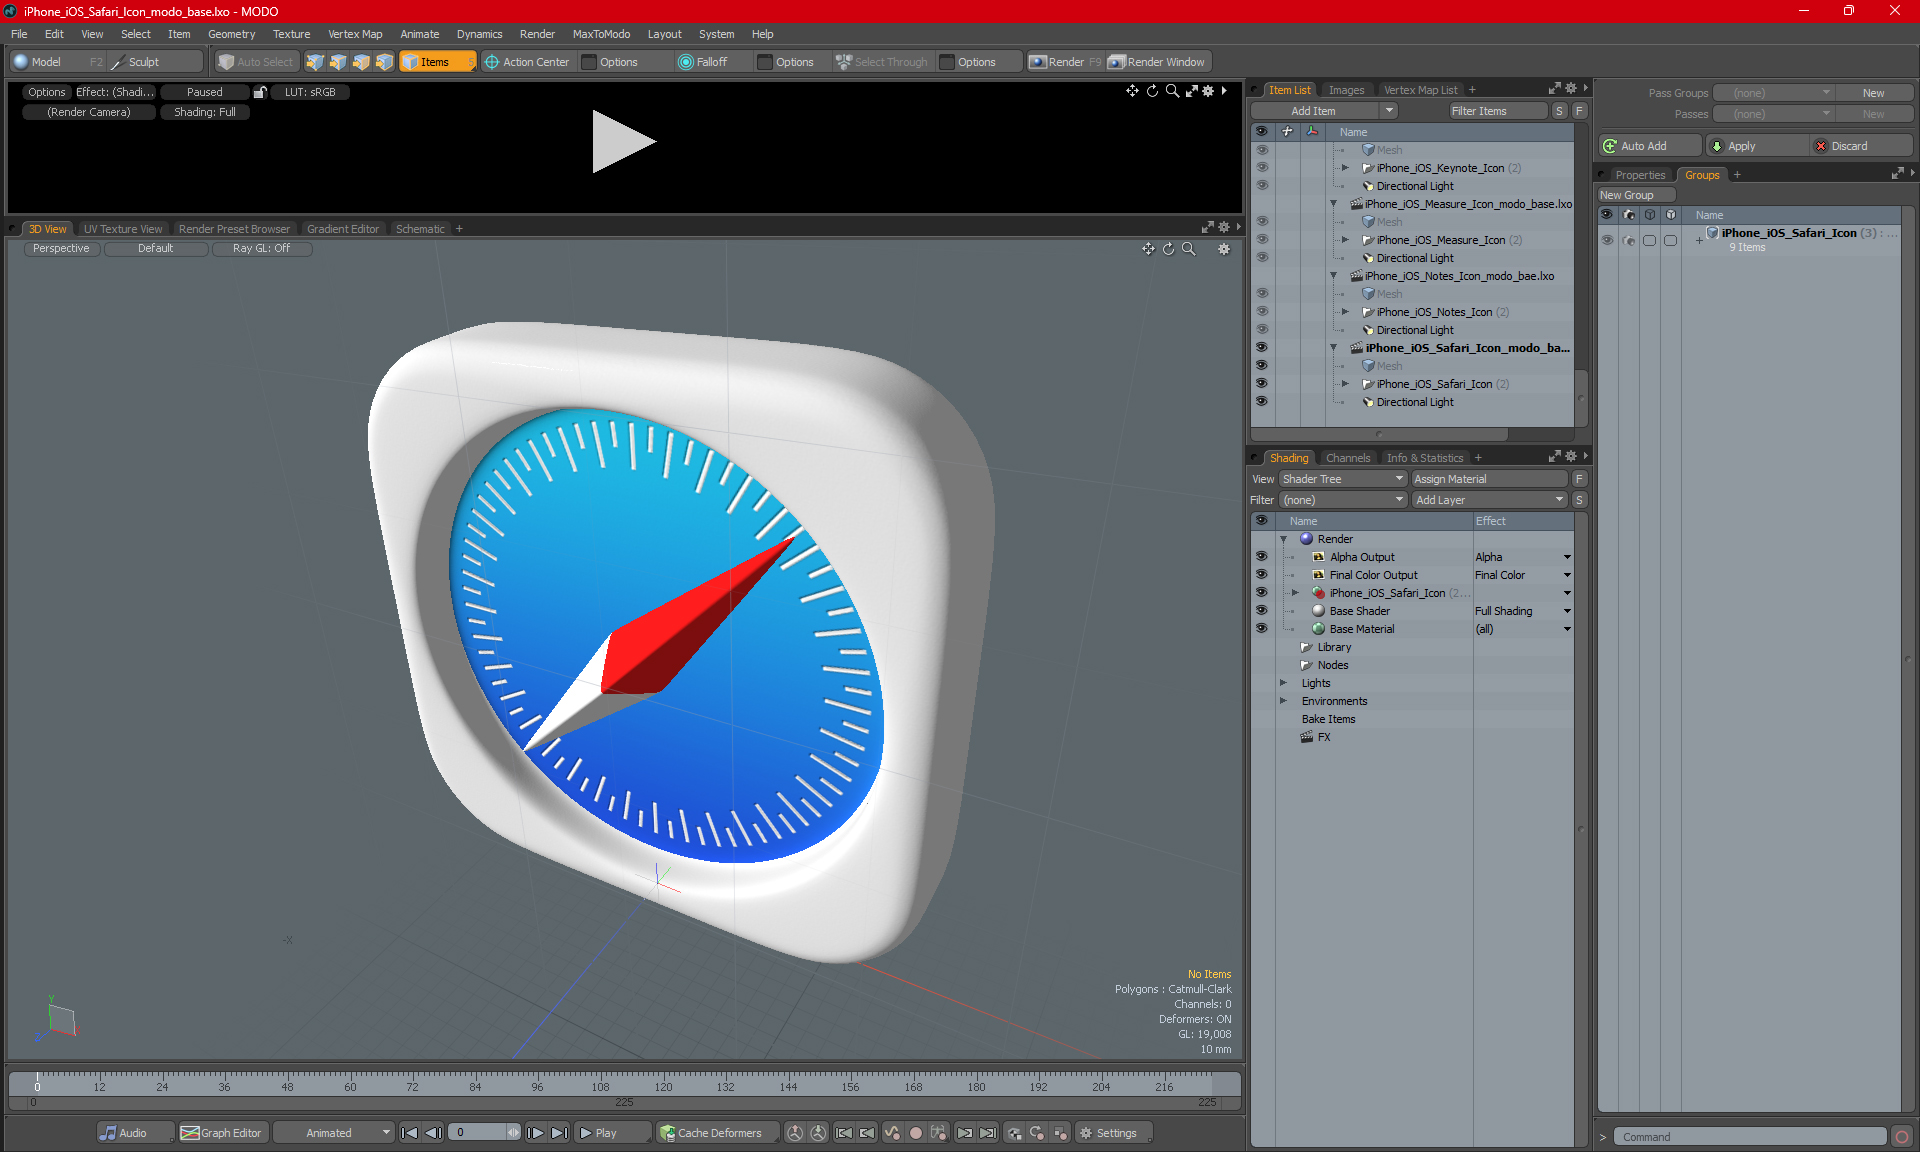Open the MaxToModo menu

[601, 34]
